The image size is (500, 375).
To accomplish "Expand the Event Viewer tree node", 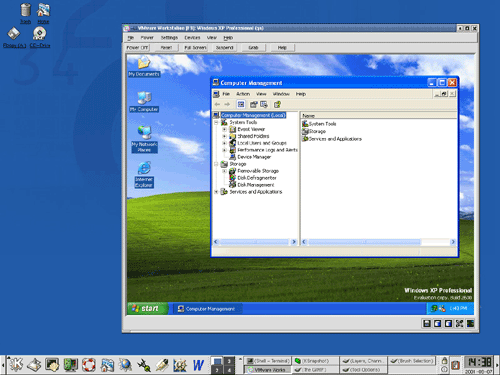I will tap(224, 129).
